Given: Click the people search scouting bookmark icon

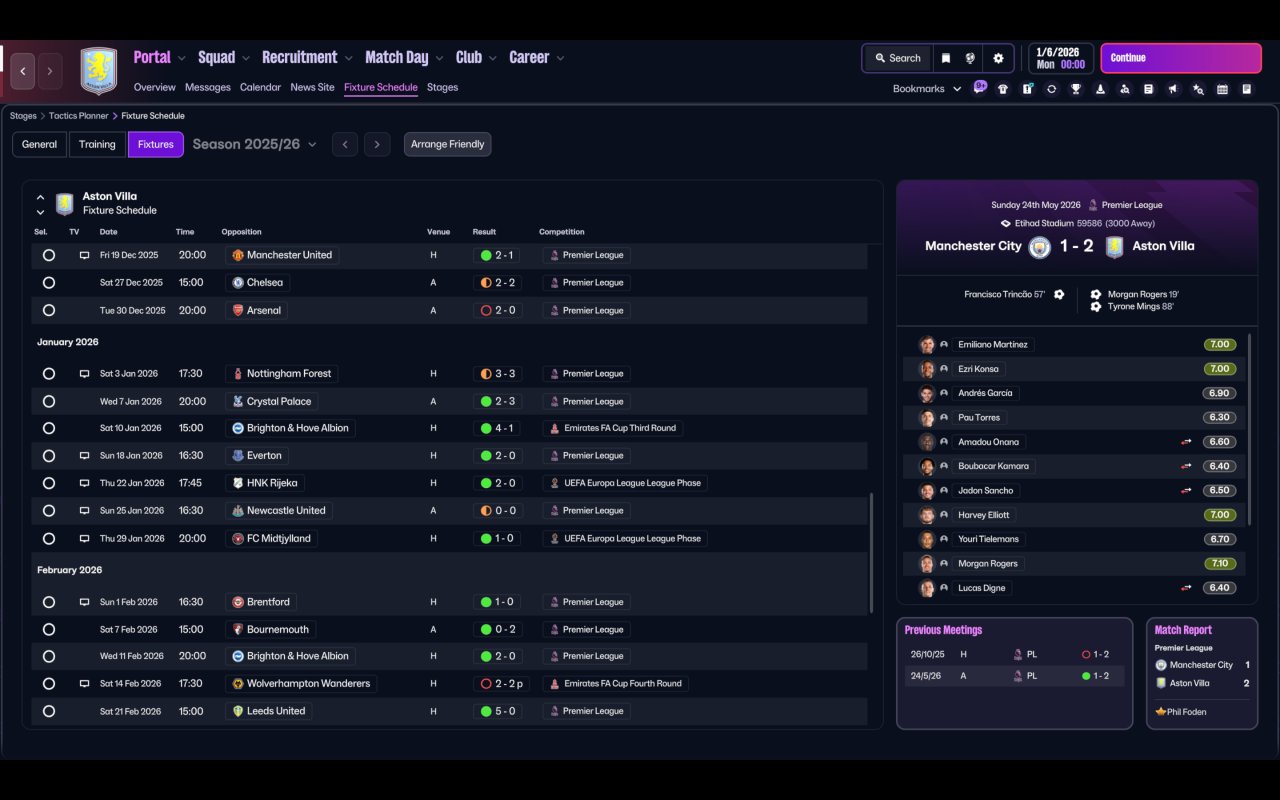Looking at the screenshot, I should pyautogui.click(x=1125, y=89).
